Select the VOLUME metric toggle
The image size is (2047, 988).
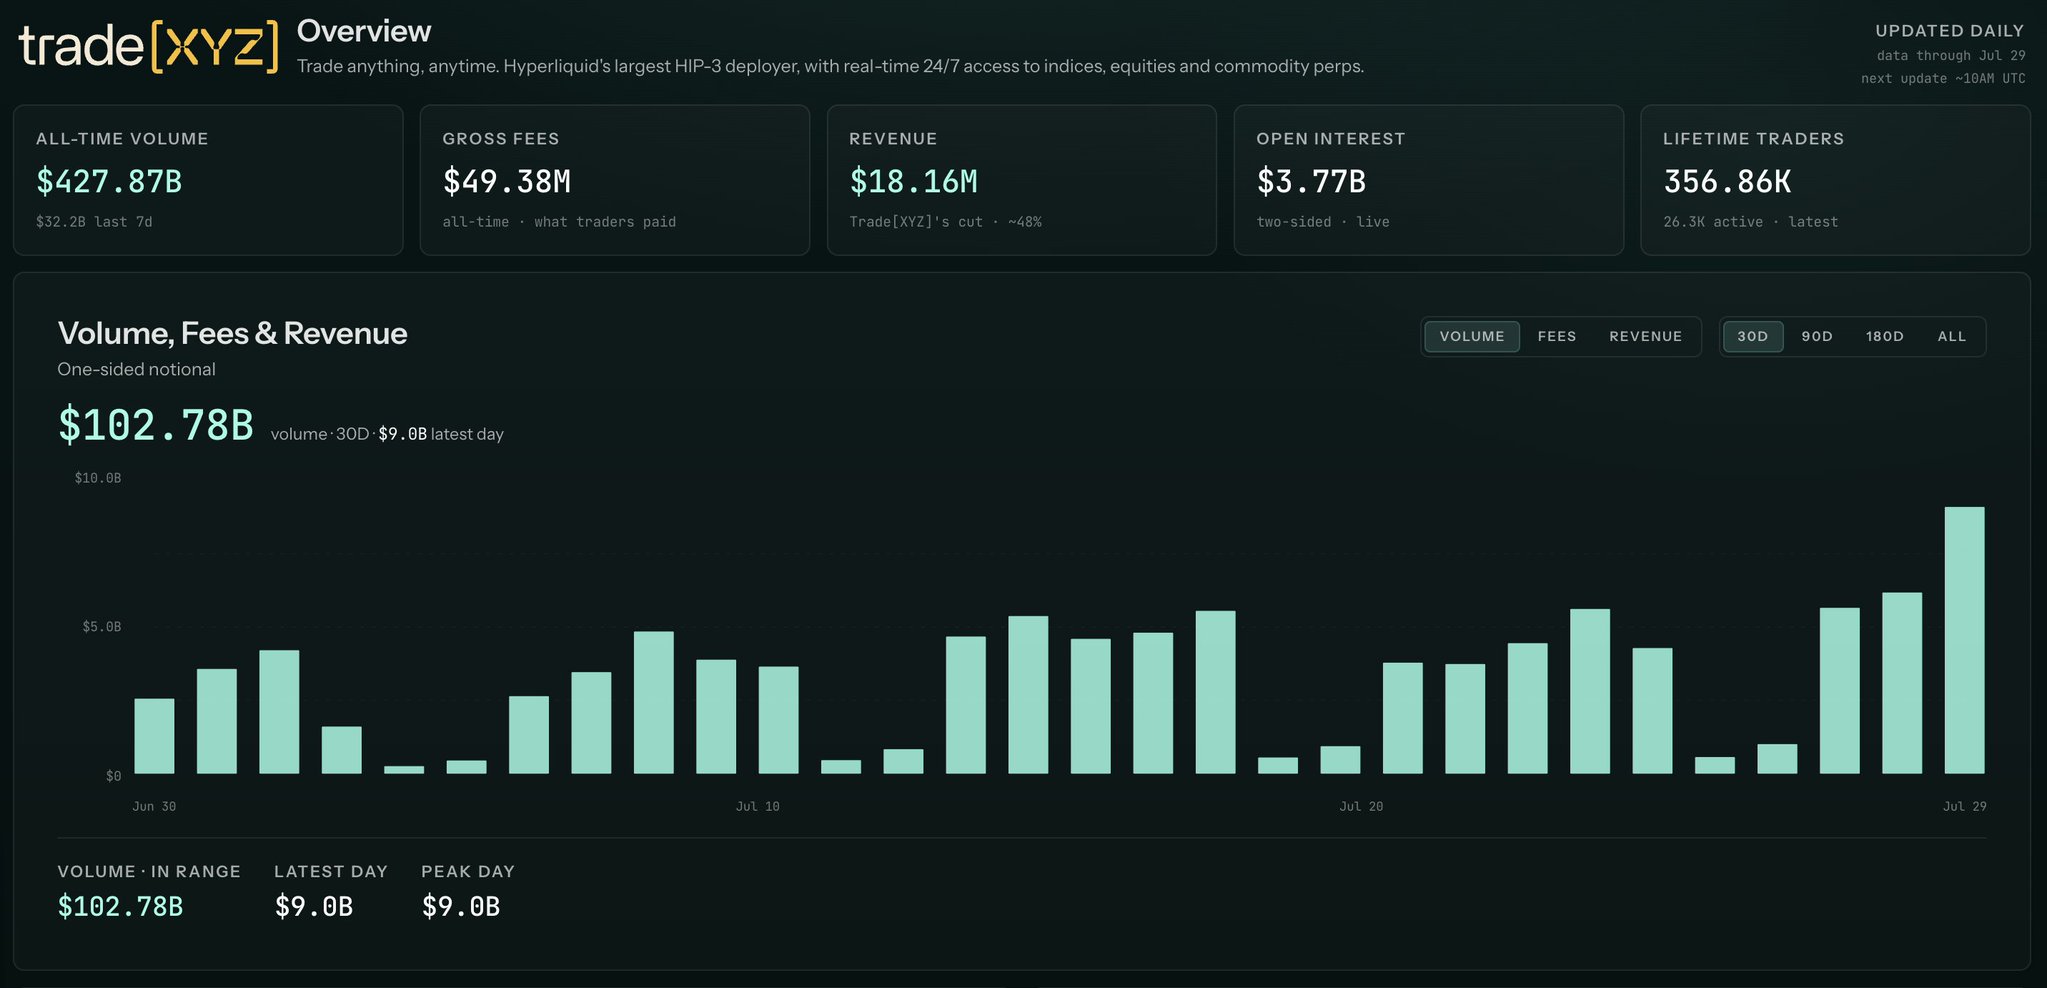tap(1472, 336)
